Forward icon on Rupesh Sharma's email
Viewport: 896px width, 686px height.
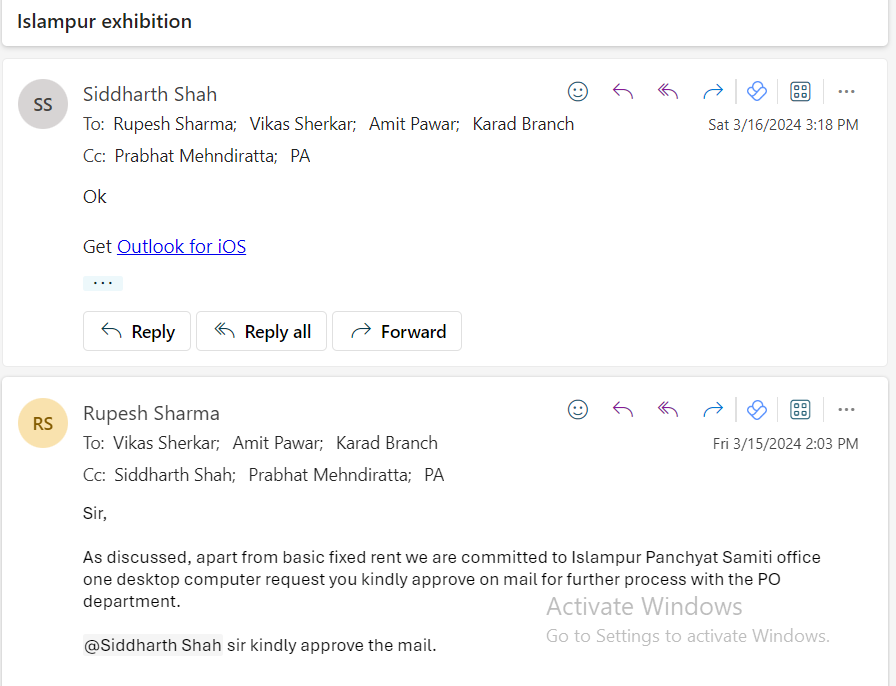[713, 410]
